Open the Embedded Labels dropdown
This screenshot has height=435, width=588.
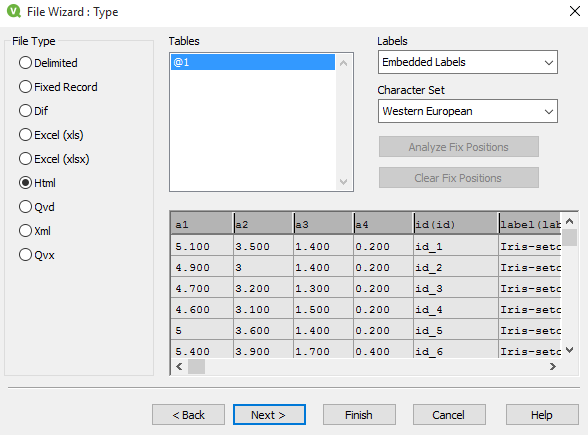pos(468,62)
